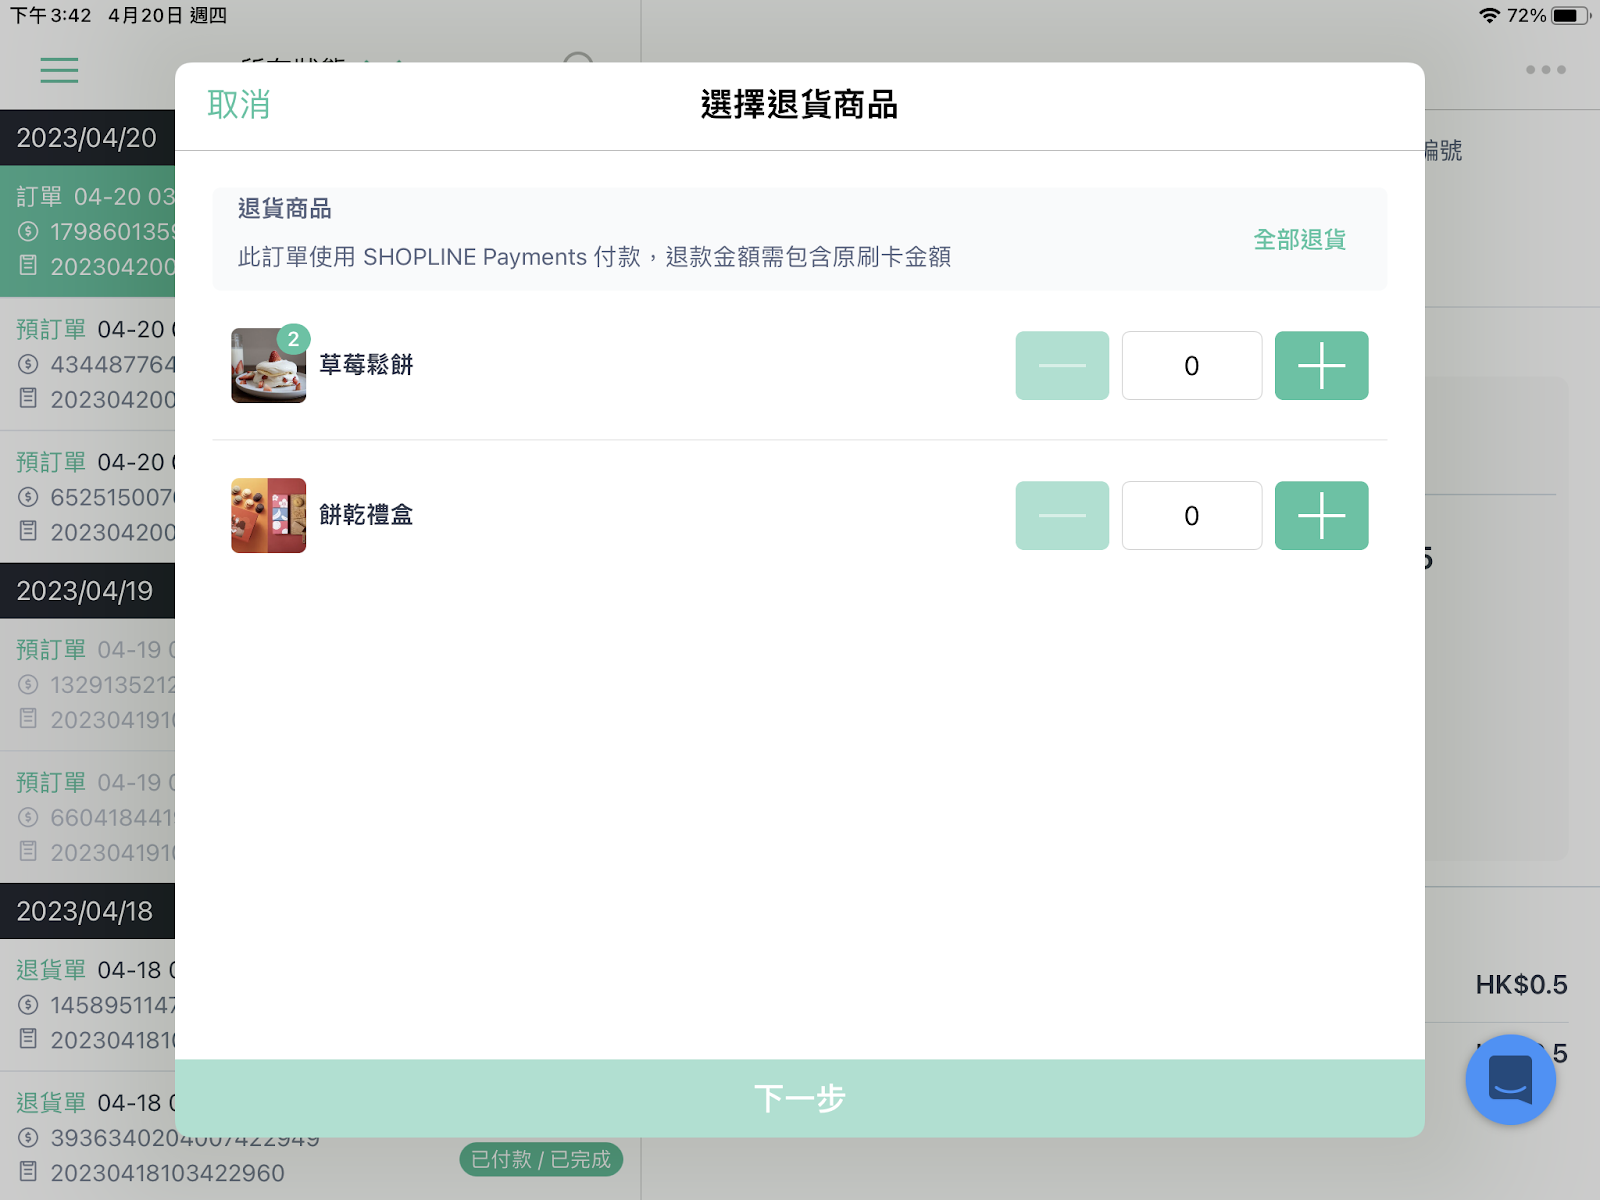
Task: Tap the search icon in order list
Action: click(579, 58)
